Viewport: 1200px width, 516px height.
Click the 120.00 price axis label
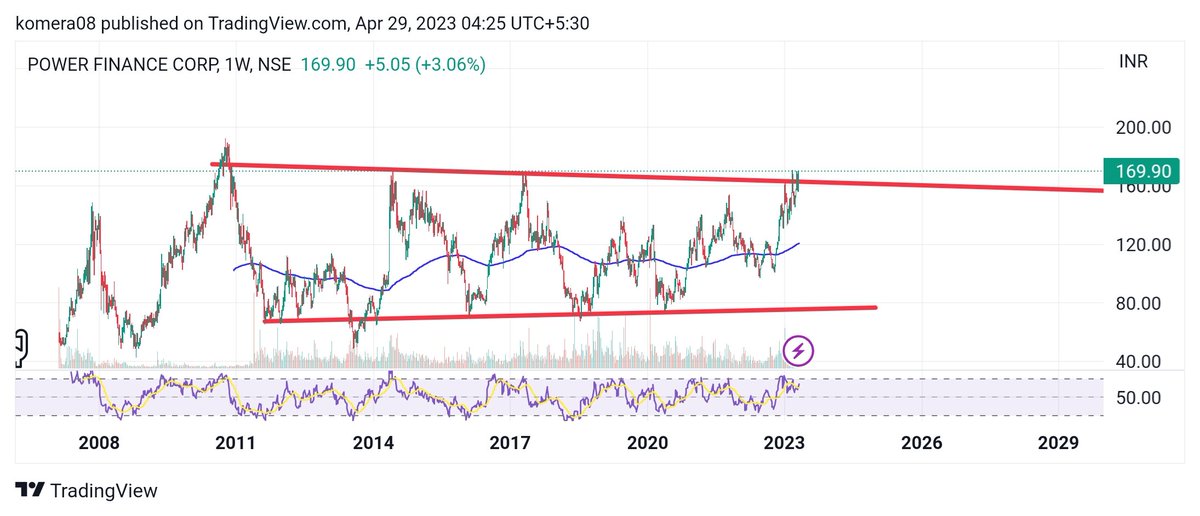[1144, 245]
